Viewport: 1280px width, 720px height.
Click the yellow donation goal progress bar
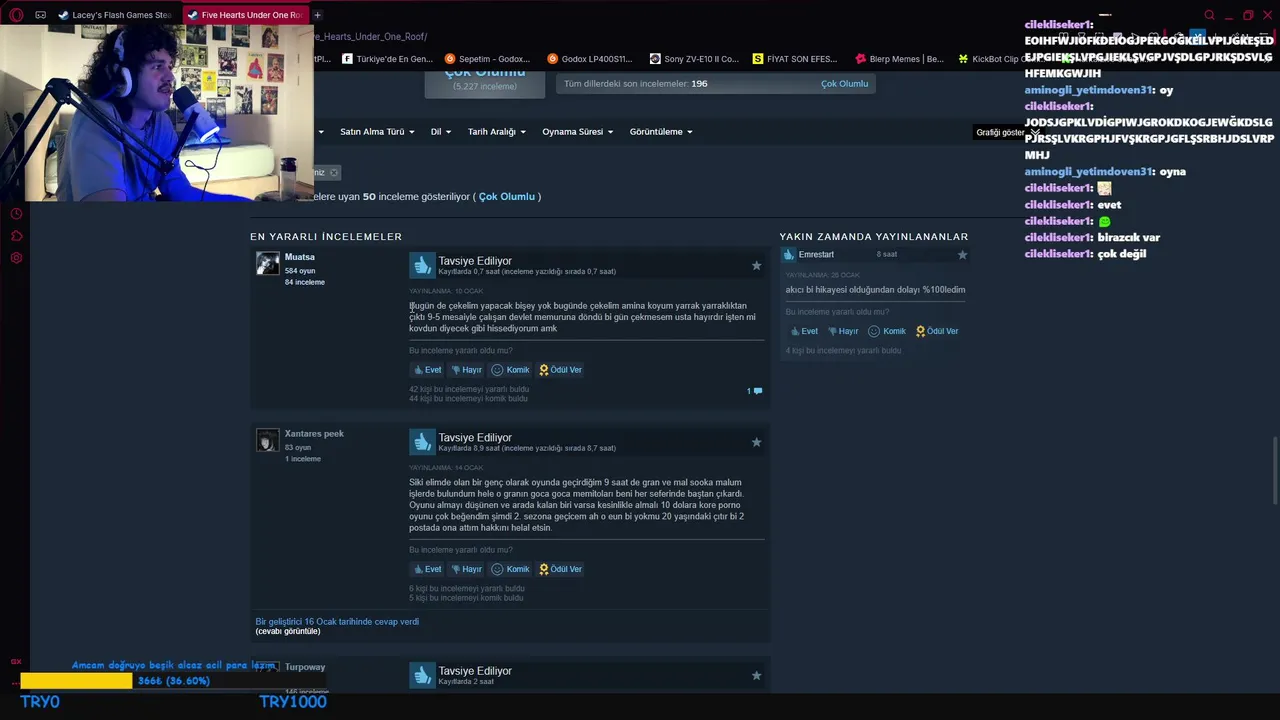[x=76, y=681]
